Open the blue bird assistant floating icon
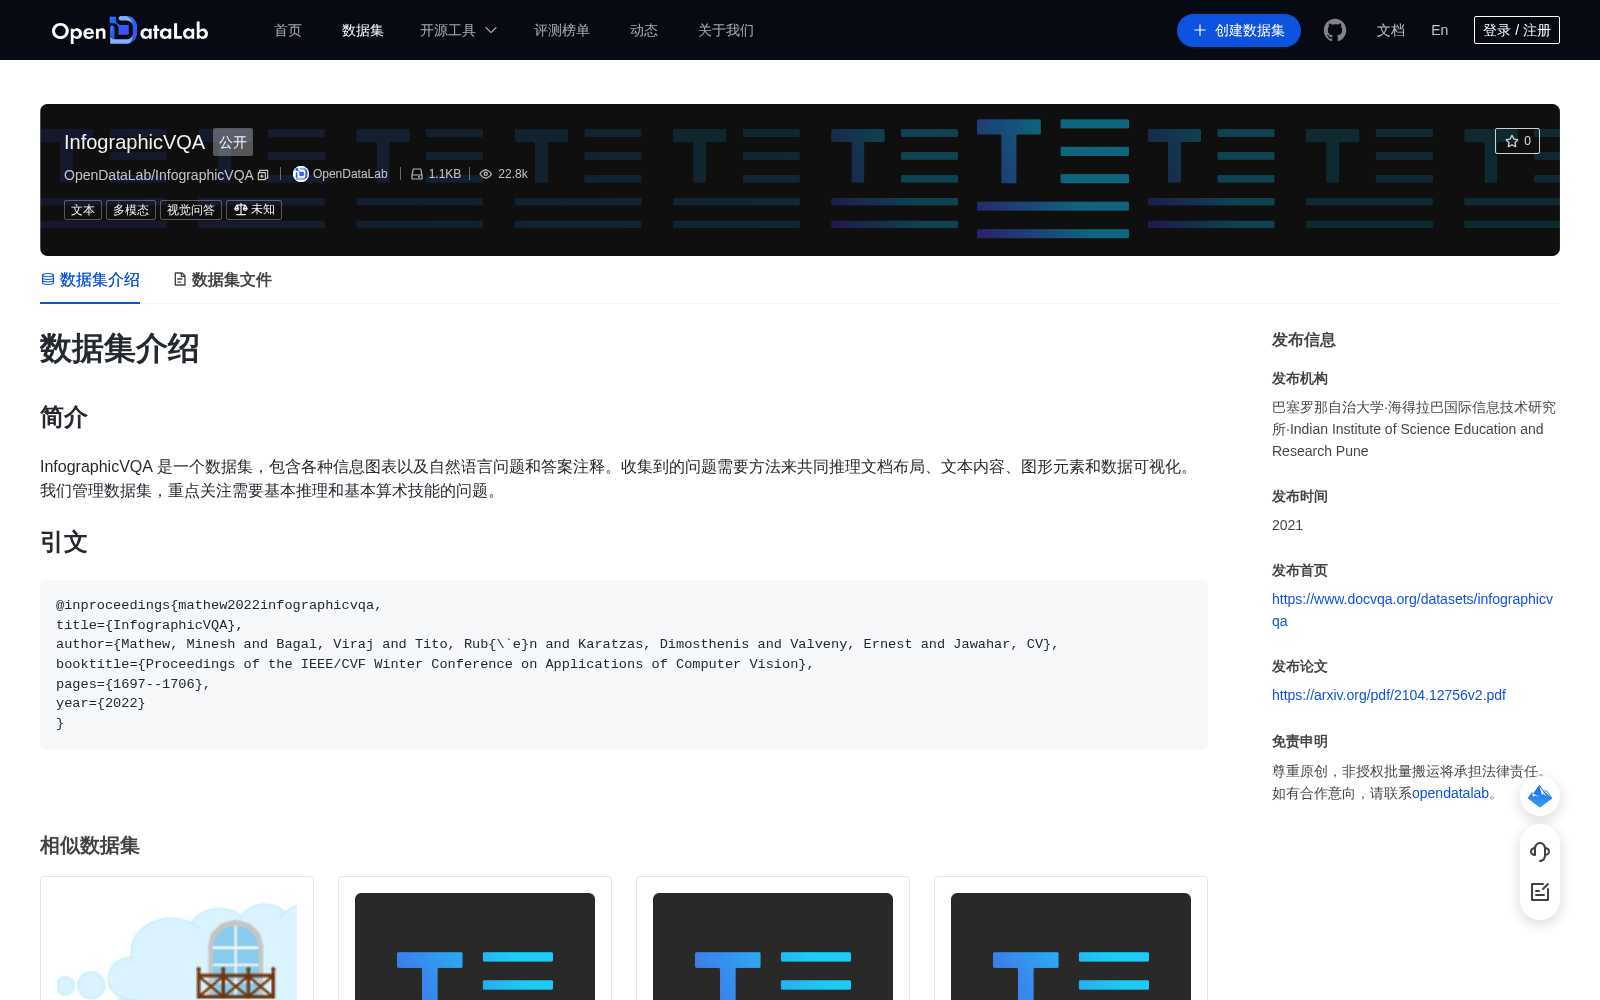 (x=1540, y=796)
